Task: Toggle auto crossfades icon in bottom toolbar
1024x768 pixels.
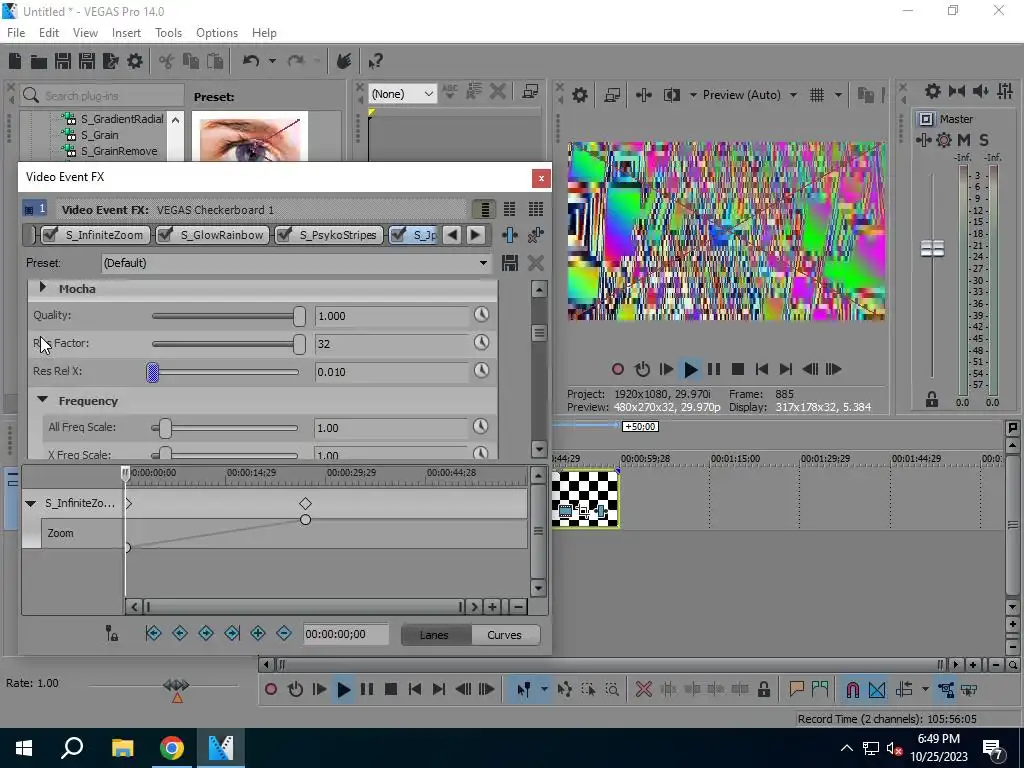Action: pos(877,690)
